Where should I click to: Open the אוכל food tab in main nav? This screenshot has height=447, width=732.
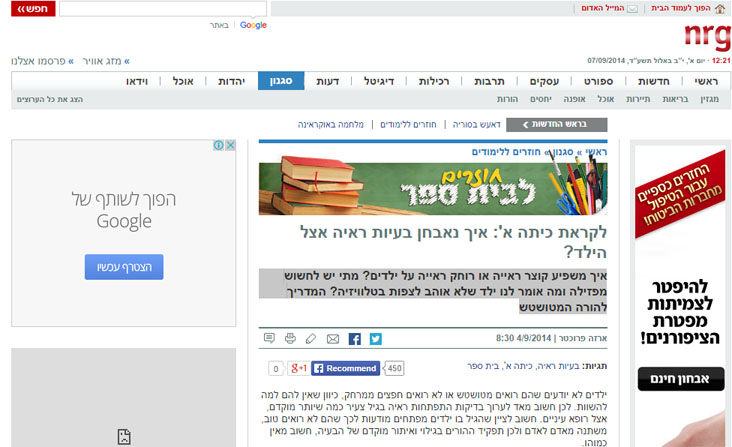coord(183,81)
